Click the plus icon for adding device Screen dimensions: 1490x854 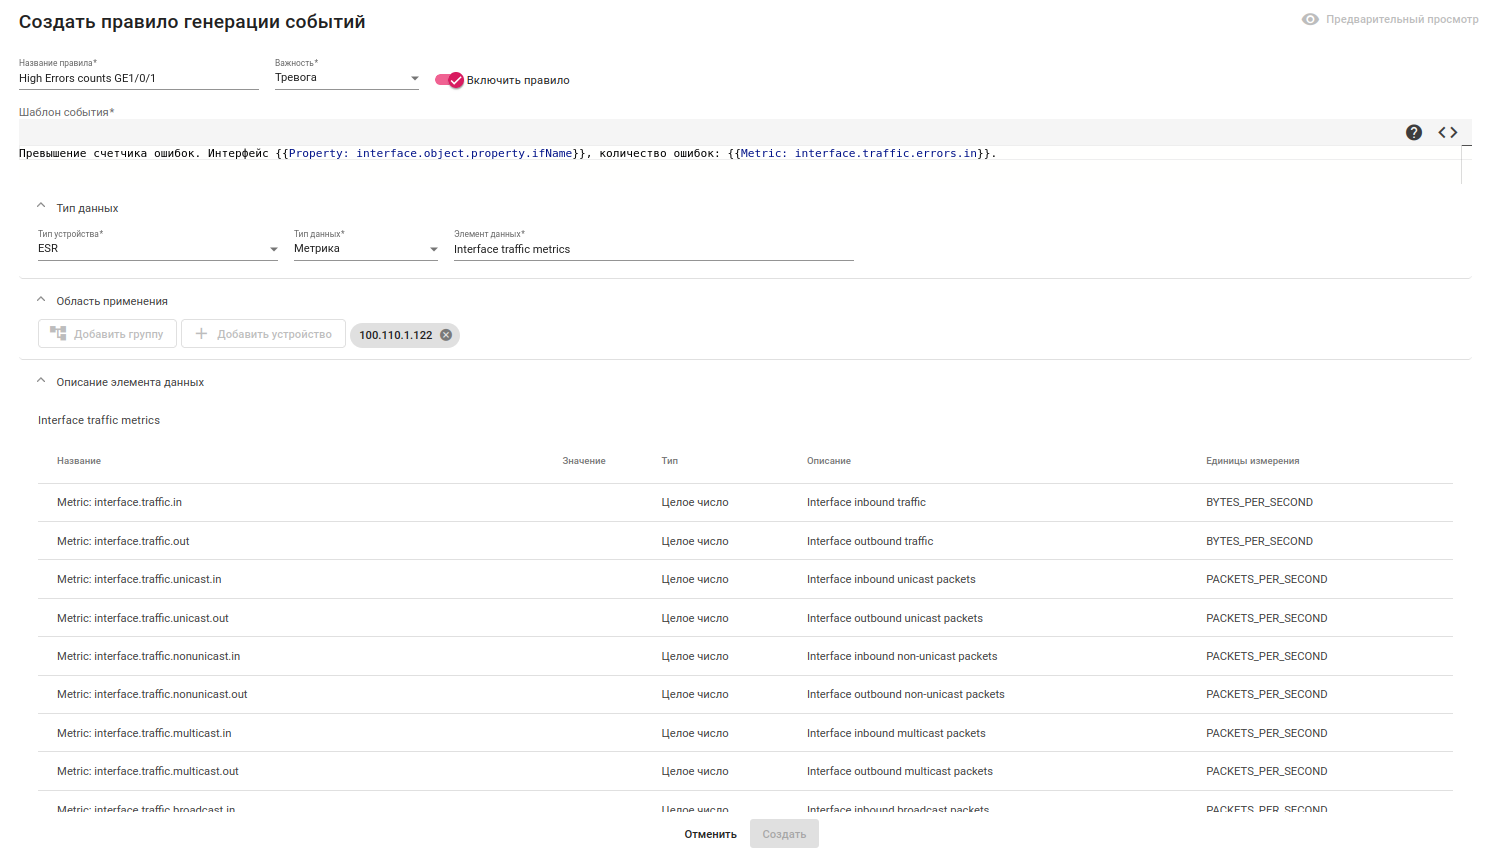point(201,334)
